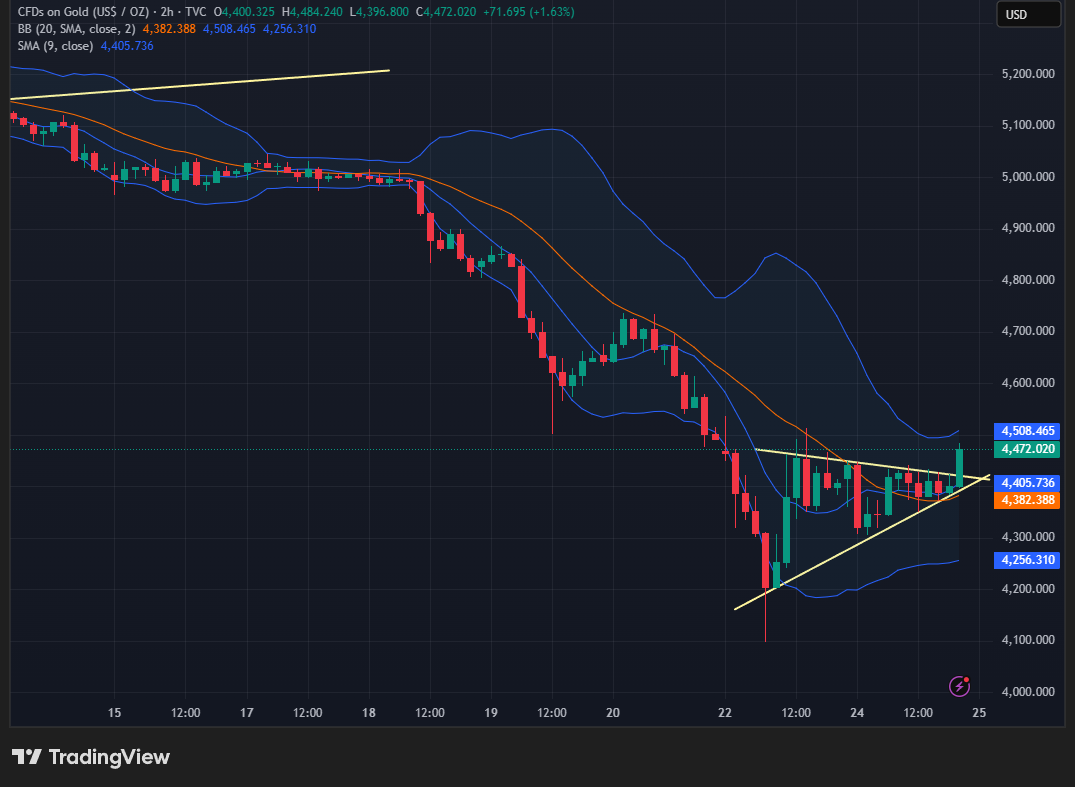Click the 4,000.000 price axis label
This screenshot has height=787, width=1075.
pyautogui.click(x=1029, y=692)
